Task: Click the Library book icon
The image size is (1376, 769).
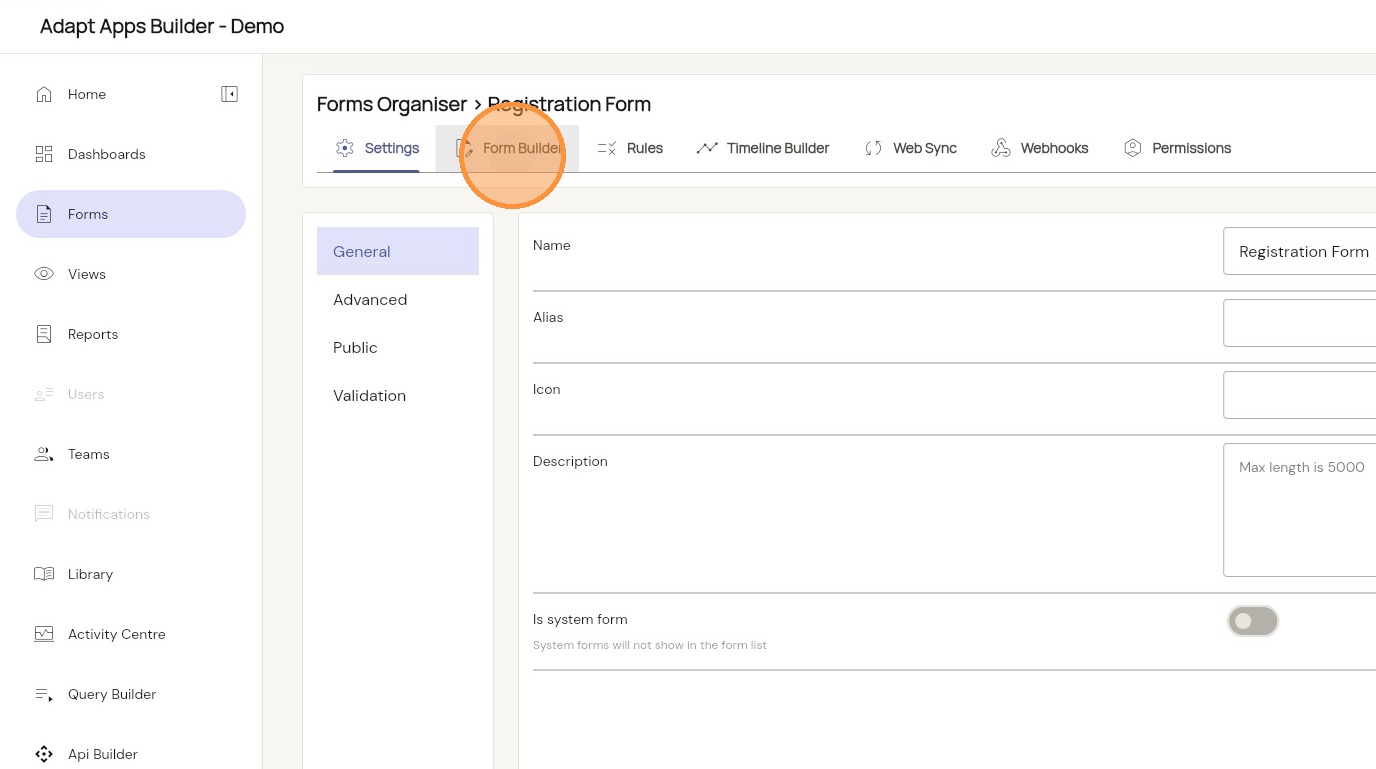Action: click(x=44, y=574)
